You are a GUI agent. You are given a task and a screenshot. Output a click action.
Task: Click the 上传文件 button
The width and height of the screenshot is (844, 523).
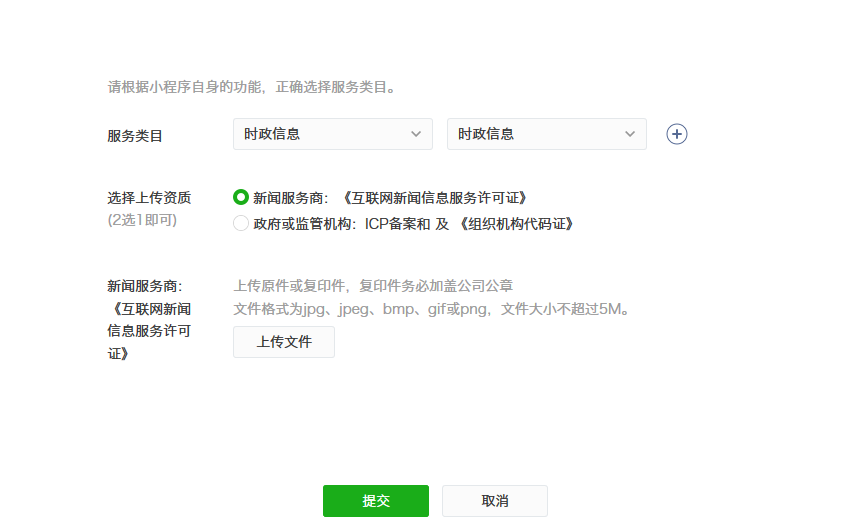[284, 342]
